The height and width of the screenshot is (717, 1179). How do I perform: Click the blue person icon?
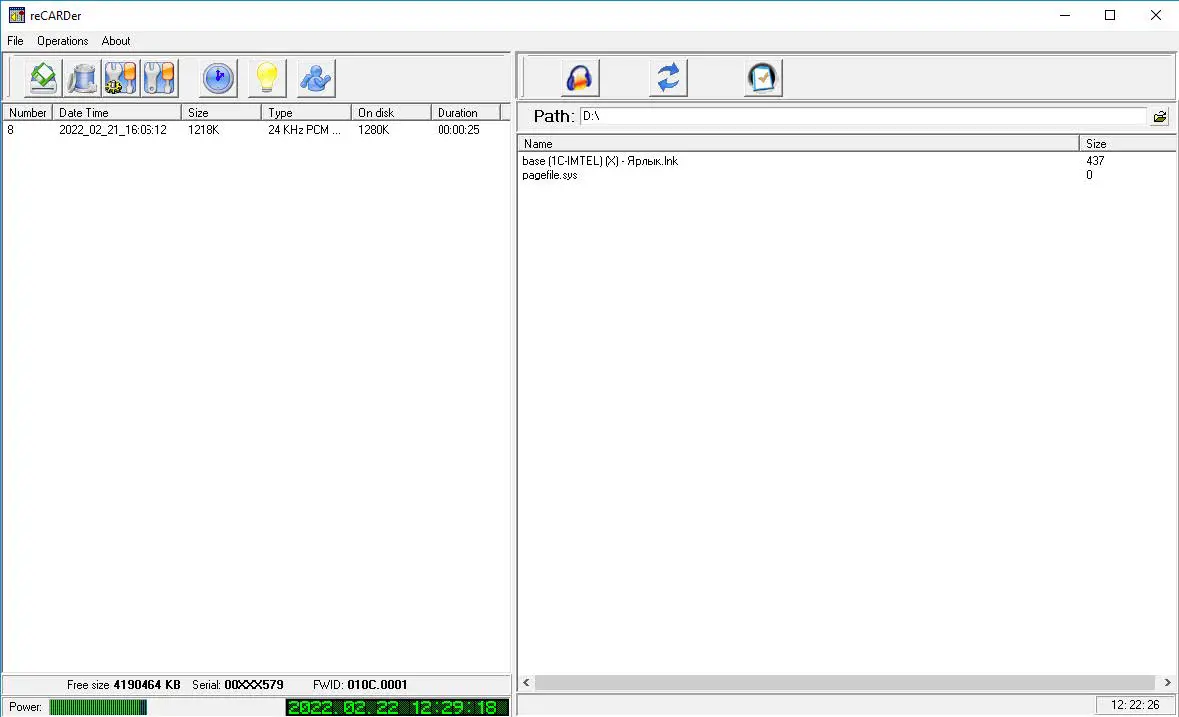[315, 77]
